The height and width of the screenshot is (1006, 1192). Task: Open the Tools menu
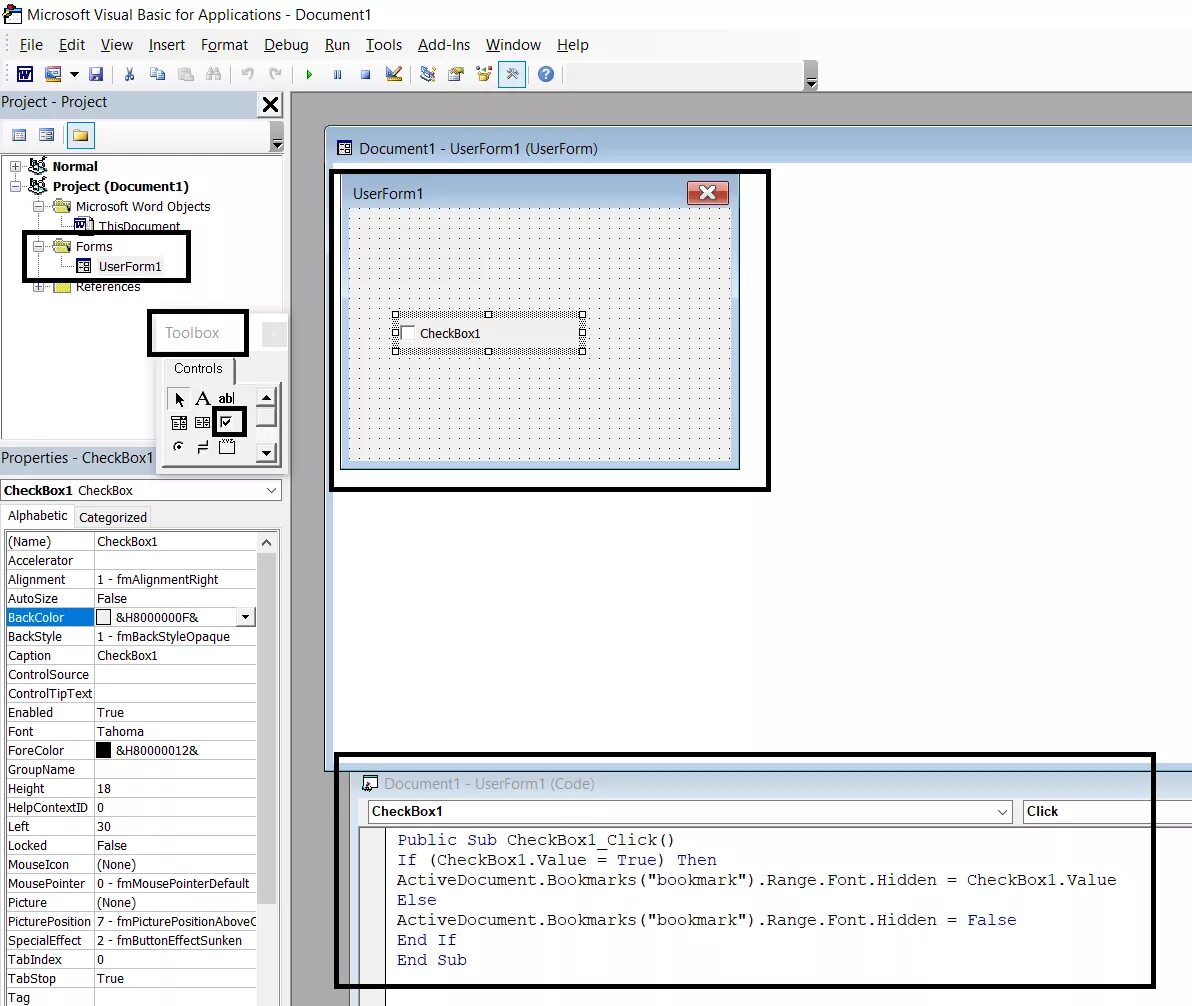click(384, 45)
